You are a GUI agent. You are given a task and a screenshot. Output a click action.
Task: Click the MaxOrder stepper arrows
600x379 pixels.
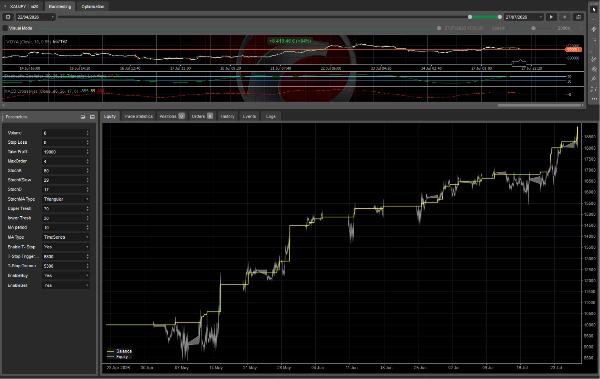(x=88, y=161)
